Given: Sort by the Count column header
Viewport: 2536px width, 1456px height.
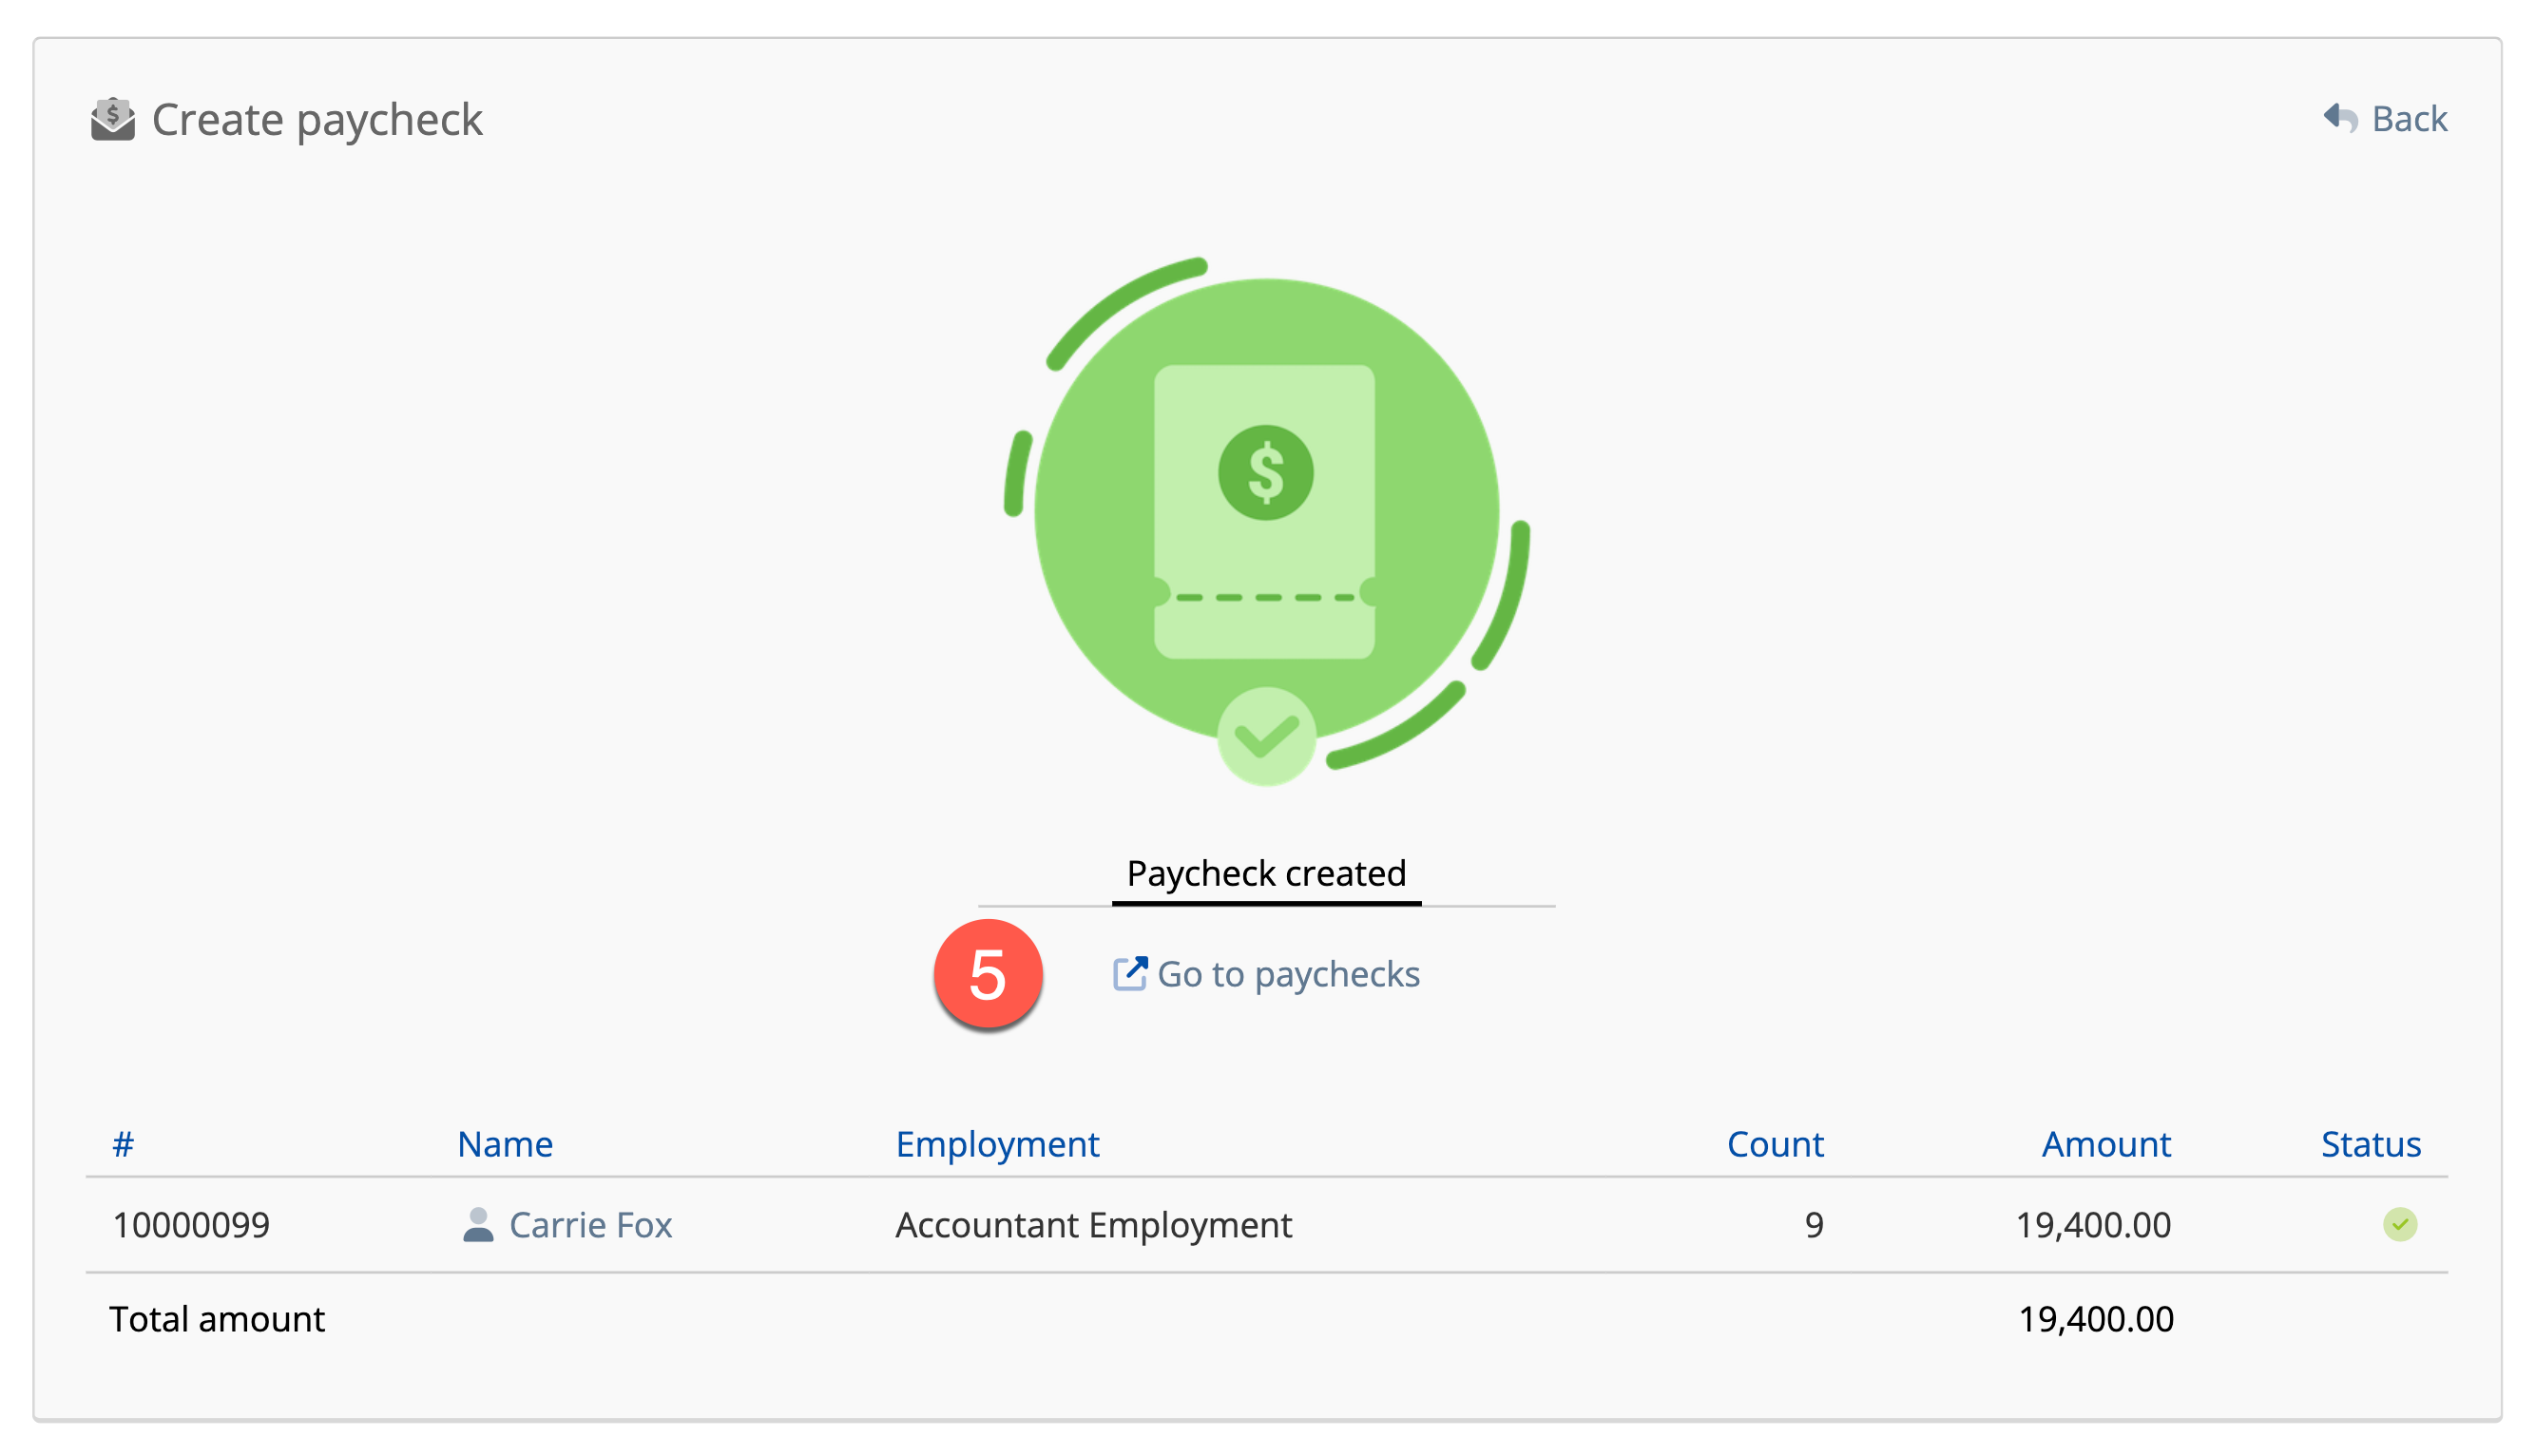Looking at the screenshot, I should click(x=1775, y=1144).
